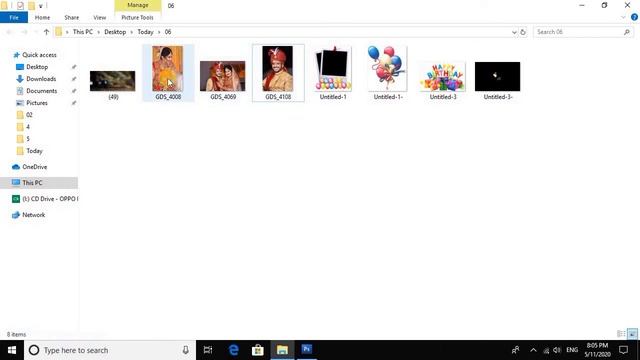Viewport: 640px width, 360px height.
Task: Open Desktop in Quick access
Action: click(x=37, y=67)
